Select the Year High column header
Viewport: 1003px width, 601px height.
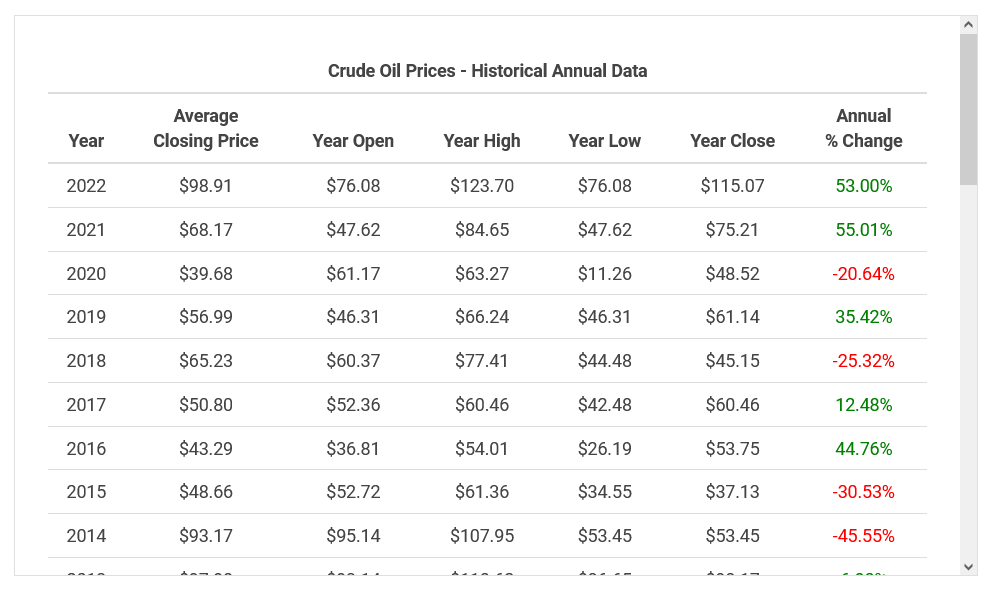tap(482, 141)
